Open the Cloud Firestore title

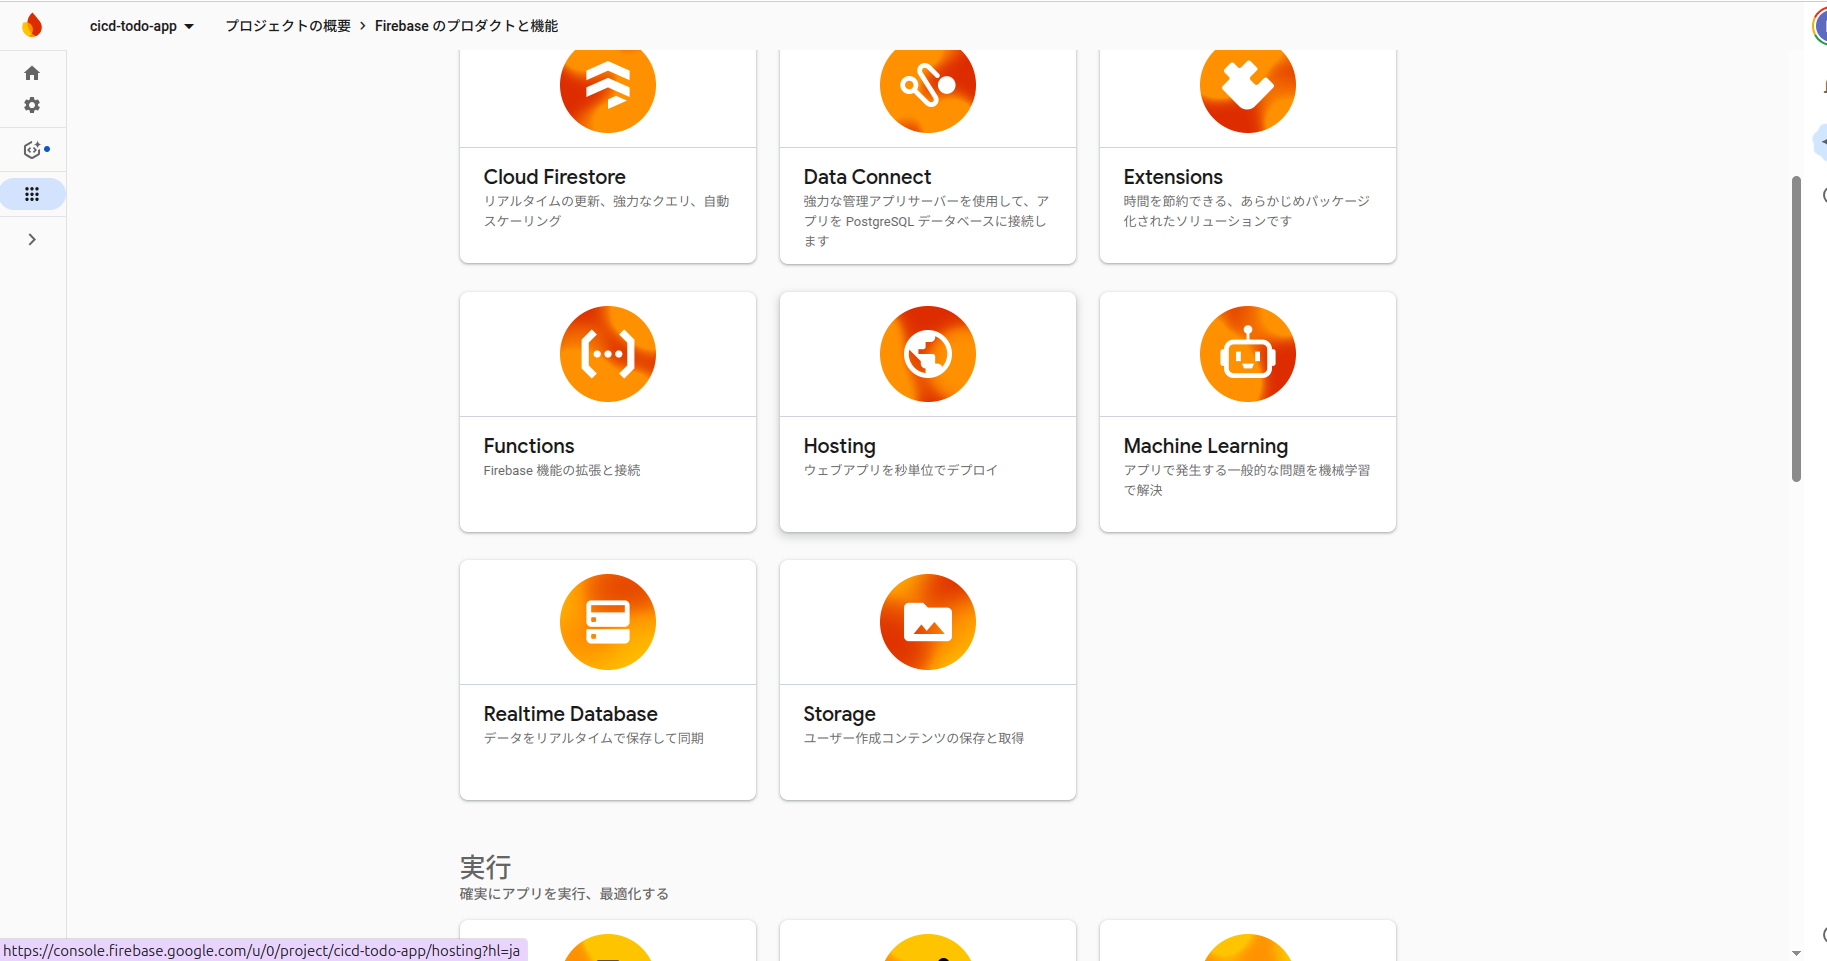click(x=555, y=177)
